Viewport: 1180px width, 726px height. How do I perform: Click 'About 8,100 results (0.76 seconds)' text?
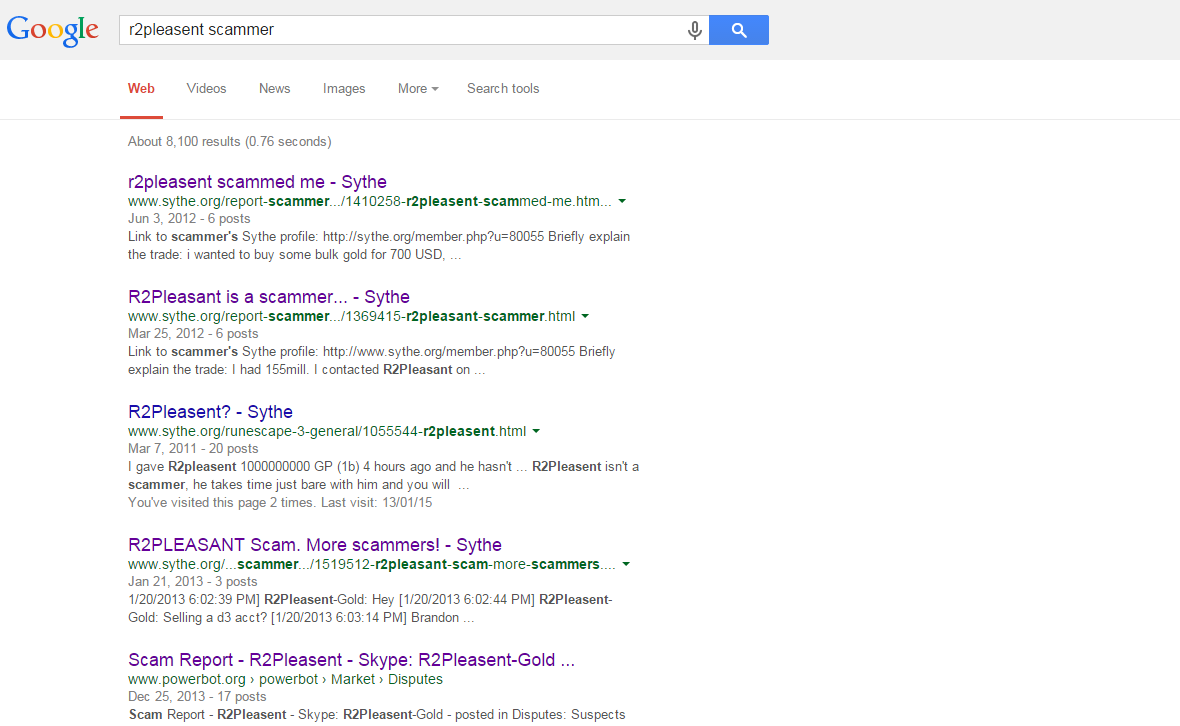tap(230, 141)
